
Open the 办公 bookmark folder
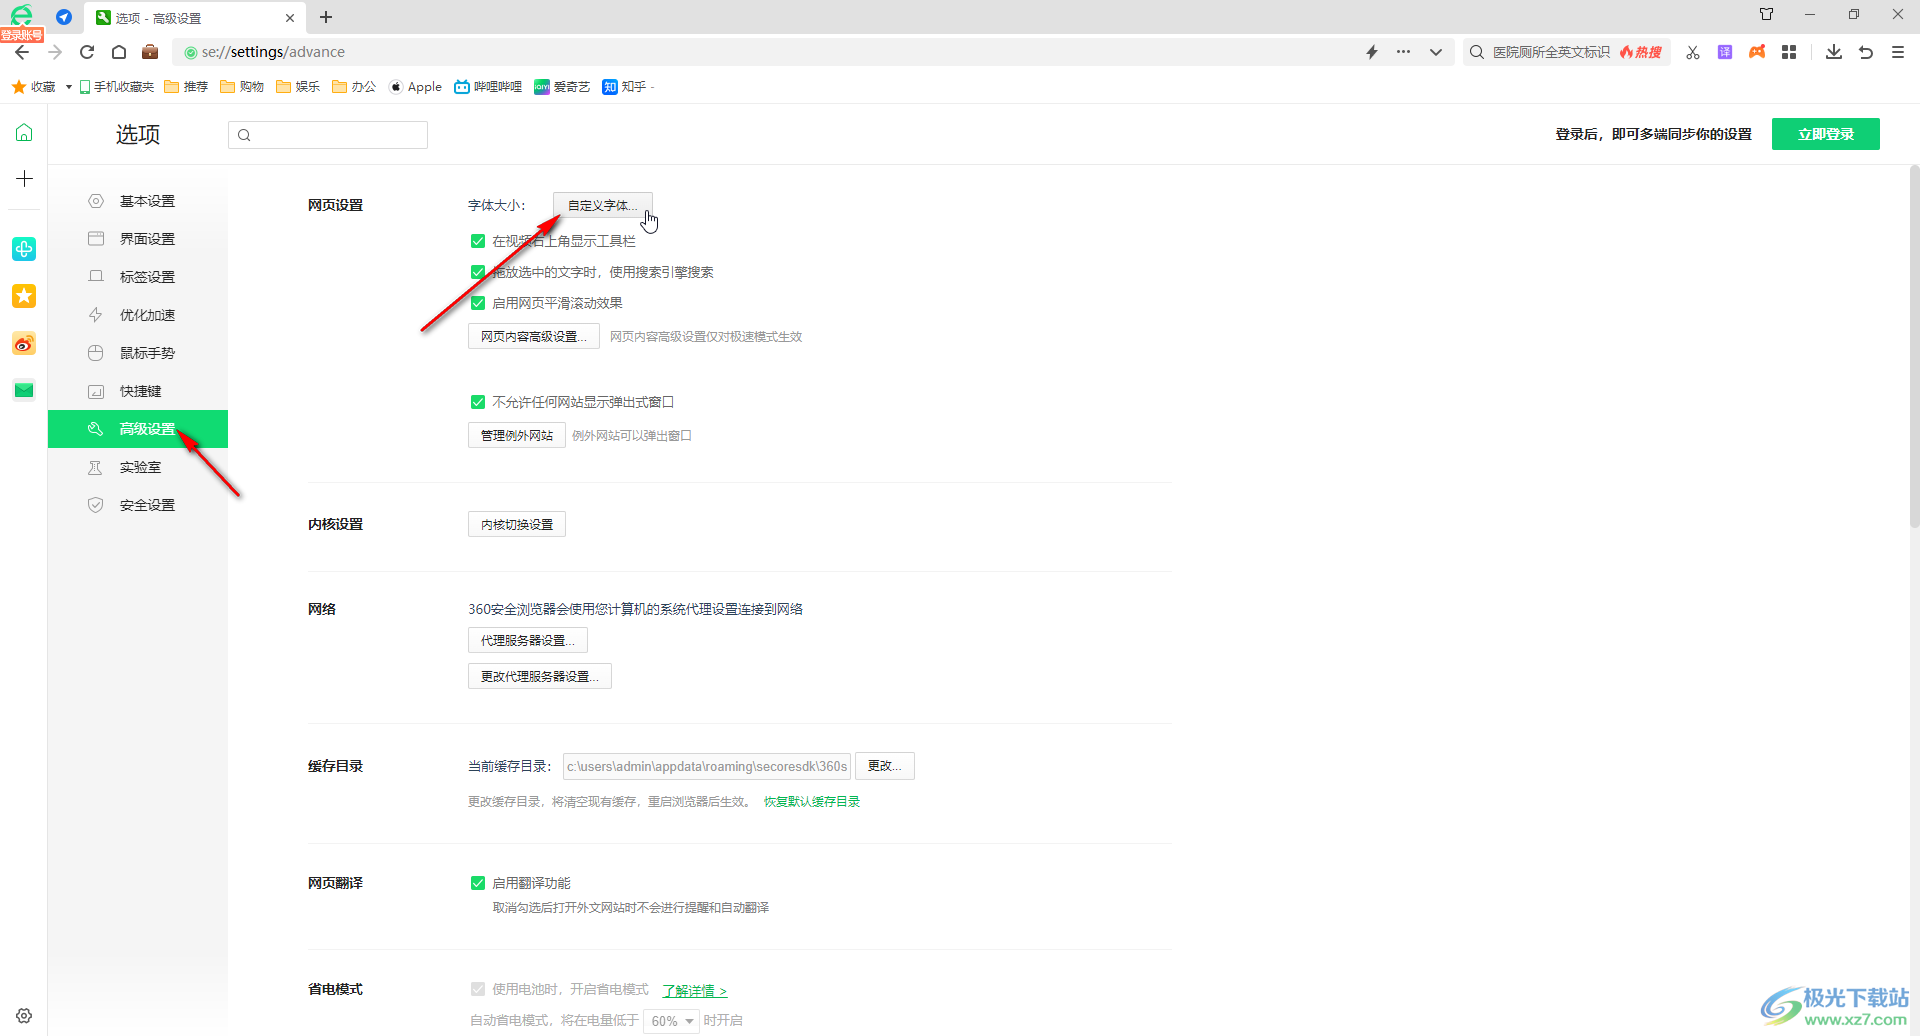[x=354, y=87]
